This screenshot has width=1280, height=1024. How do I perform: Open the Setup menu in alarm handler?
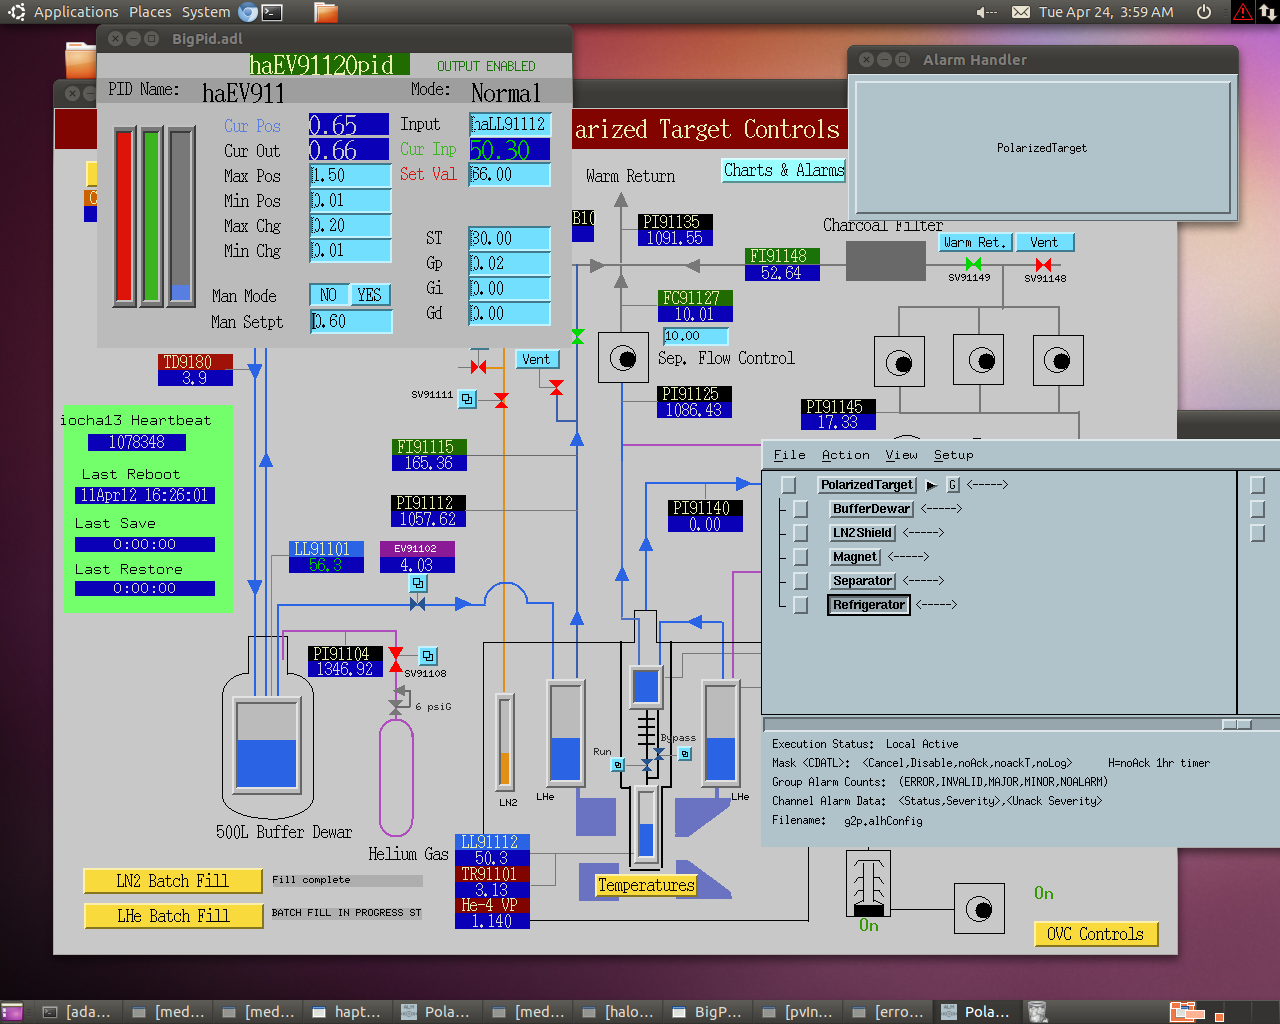coord(953,455)
